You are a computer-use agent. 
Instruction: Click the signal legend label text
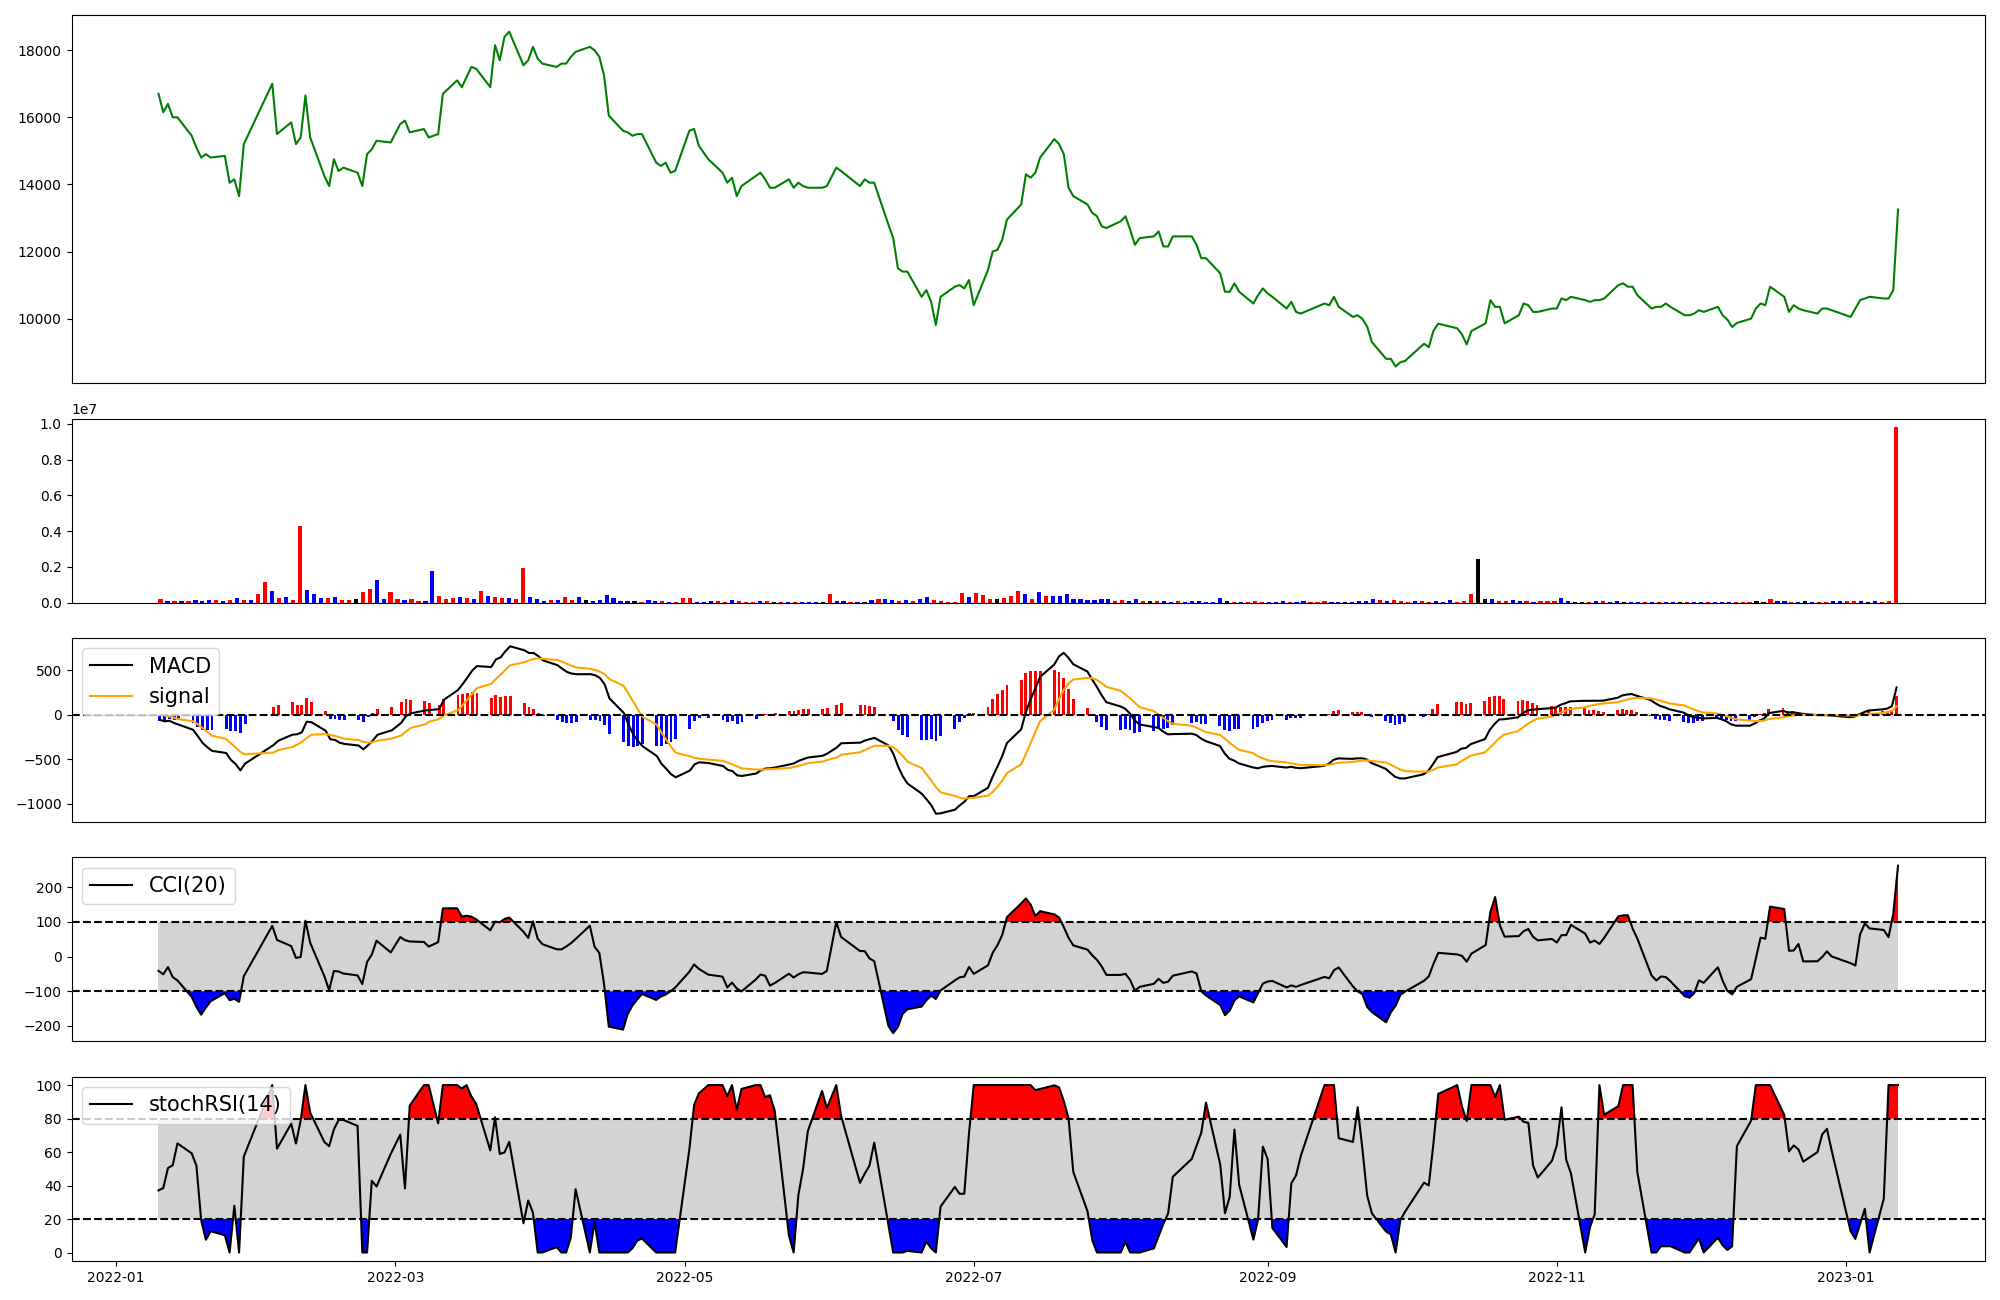click(179, 696)
